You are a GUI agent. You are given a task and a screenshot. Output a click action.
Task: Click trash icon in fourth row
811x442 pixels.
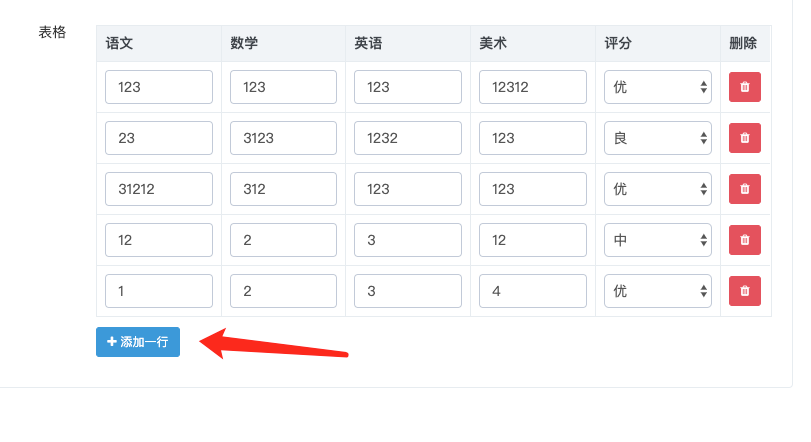(x=744, y=240)
